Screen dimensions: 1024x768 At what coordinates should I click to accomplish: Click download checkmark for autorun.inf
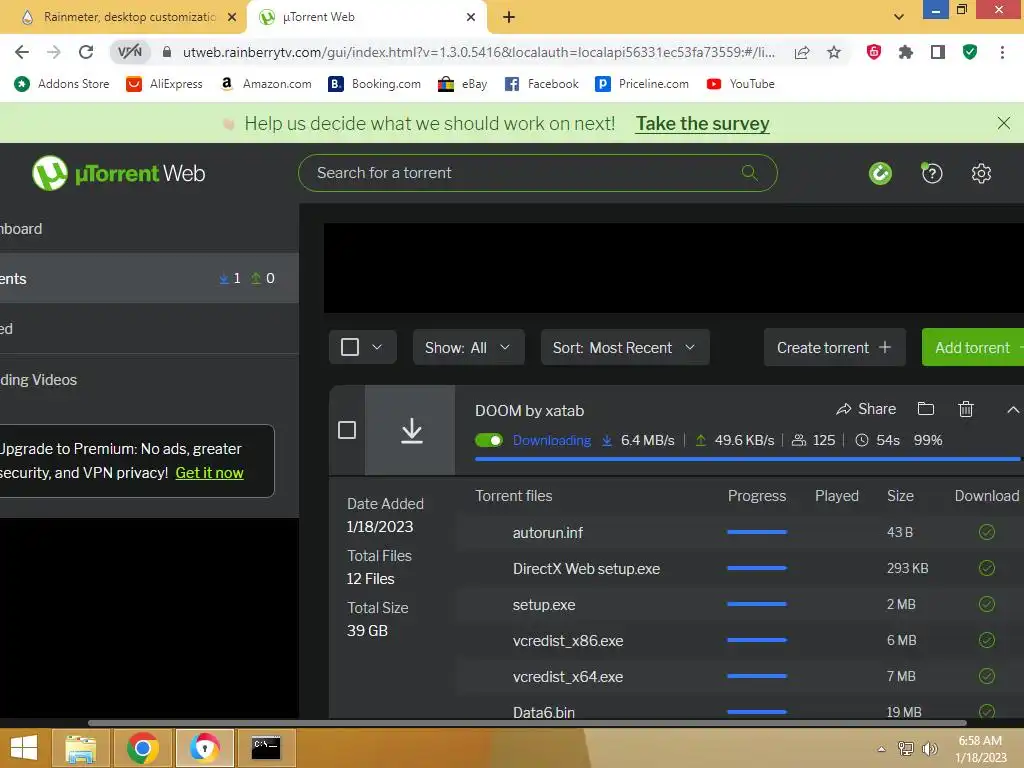[x=987, y=532]
